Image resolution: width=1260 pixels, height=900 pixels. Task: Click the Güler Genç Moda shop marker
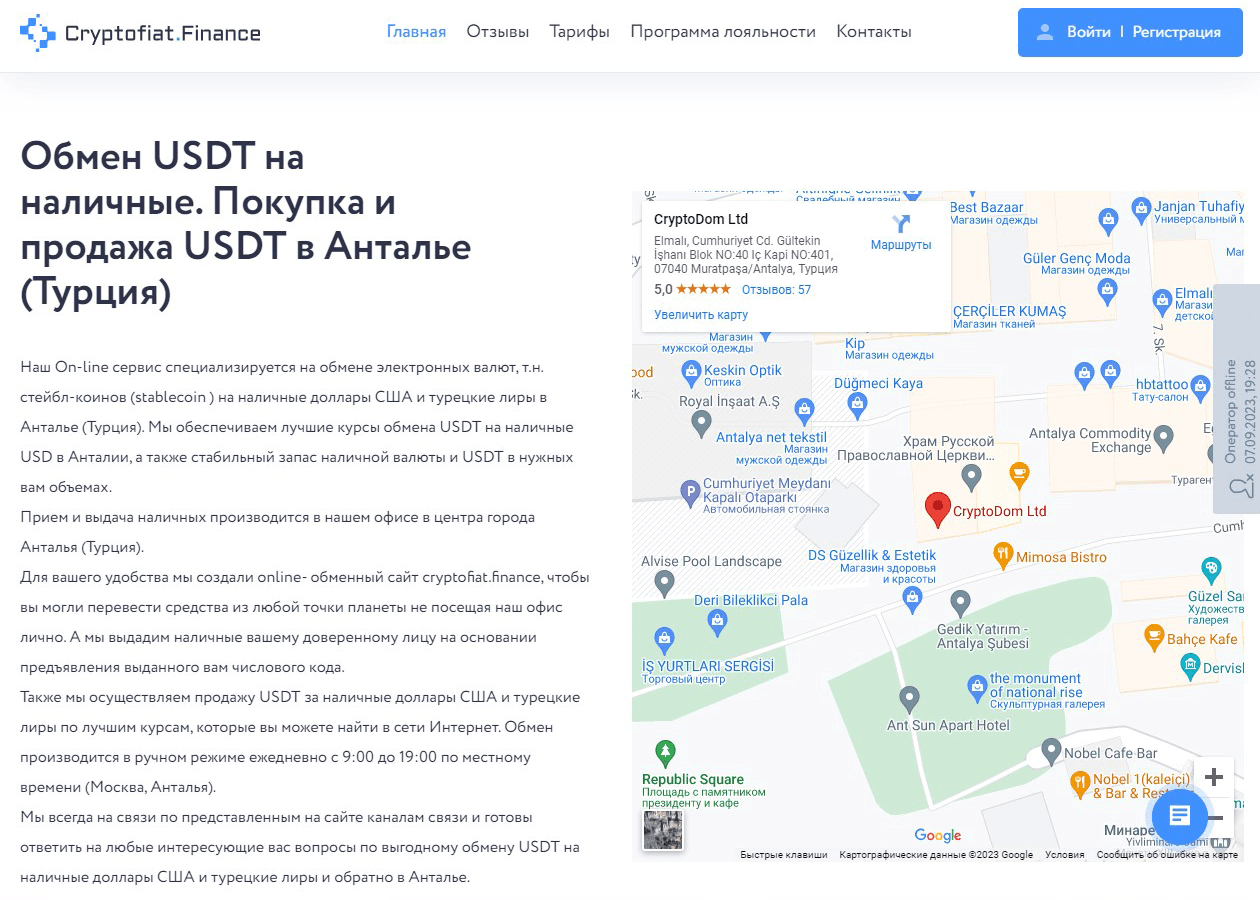click(x=1106, y=291)
